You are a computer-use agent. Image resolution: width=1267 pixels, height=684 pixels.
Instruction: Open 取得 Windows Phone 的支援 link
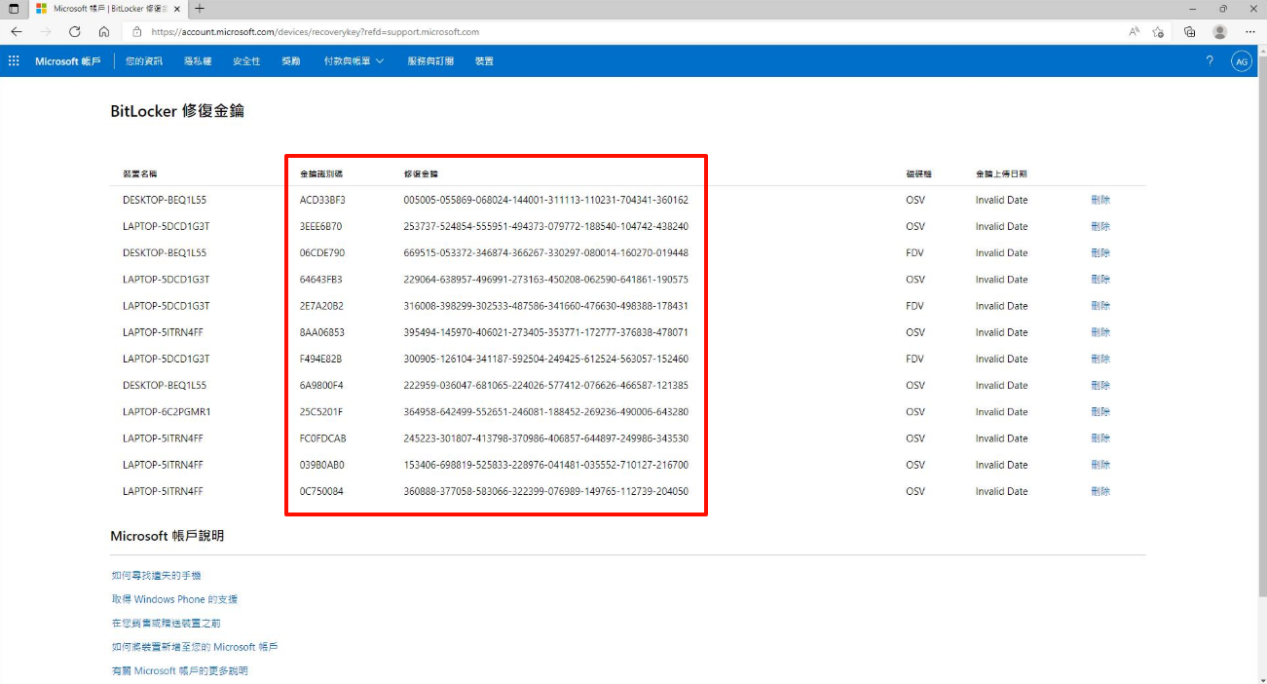click(174, 599)
